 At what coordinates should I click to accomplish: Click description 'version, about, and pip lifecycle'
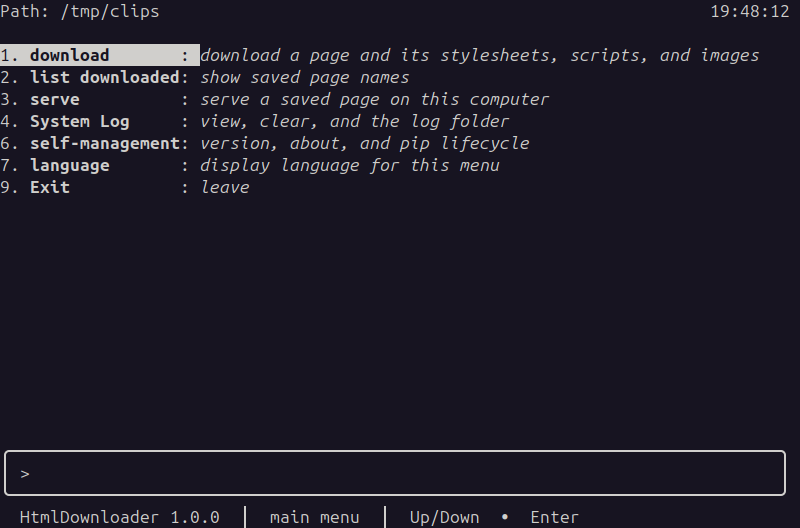pos(365,143)
